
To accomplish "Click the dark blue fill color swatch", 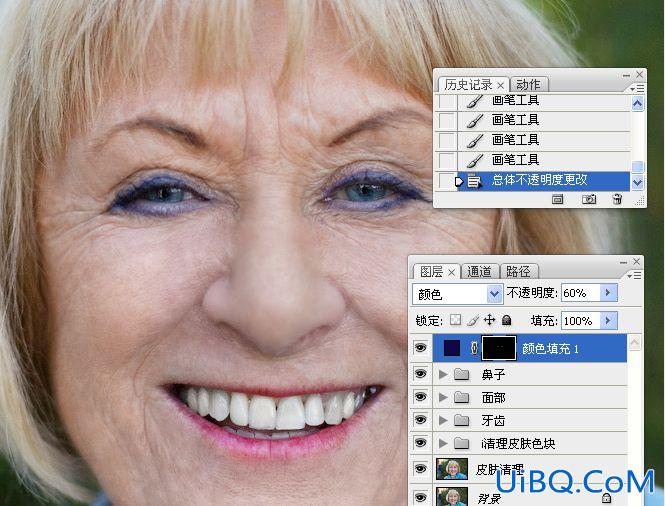I will coord(452,348).
